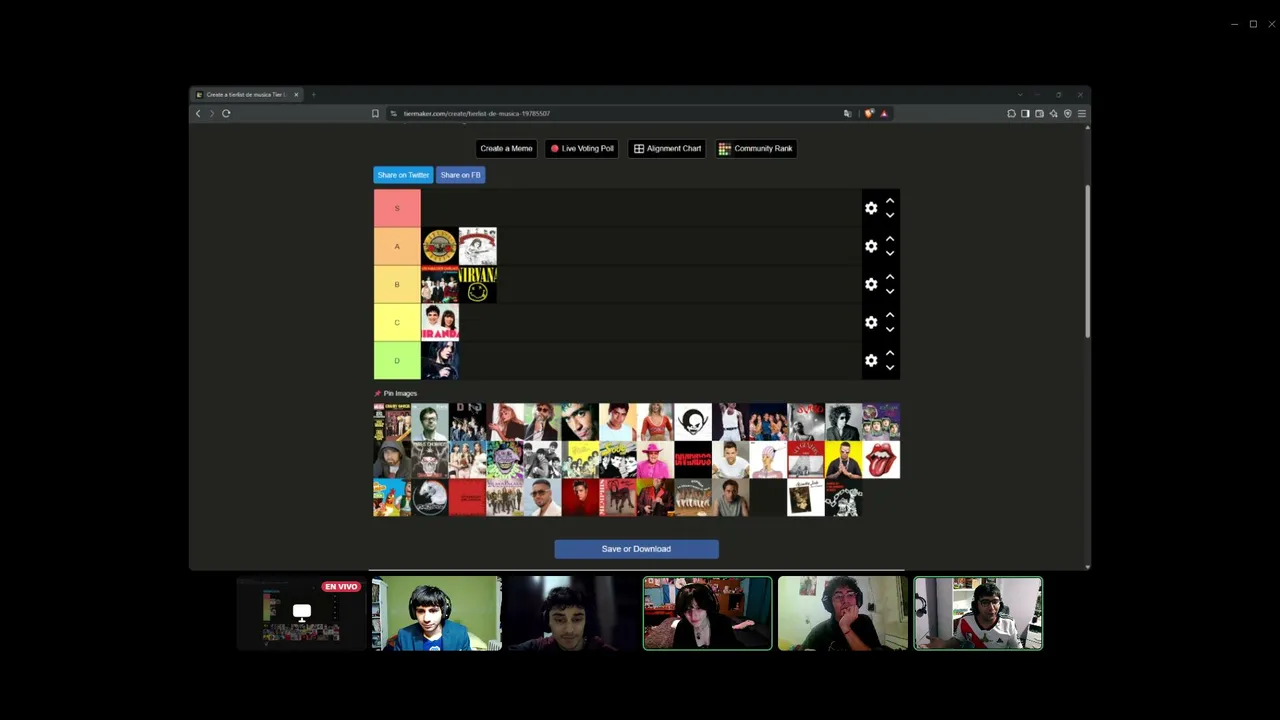Pick the pink cowboy hat artist image
1280x720 pixels.
[655, 460]
